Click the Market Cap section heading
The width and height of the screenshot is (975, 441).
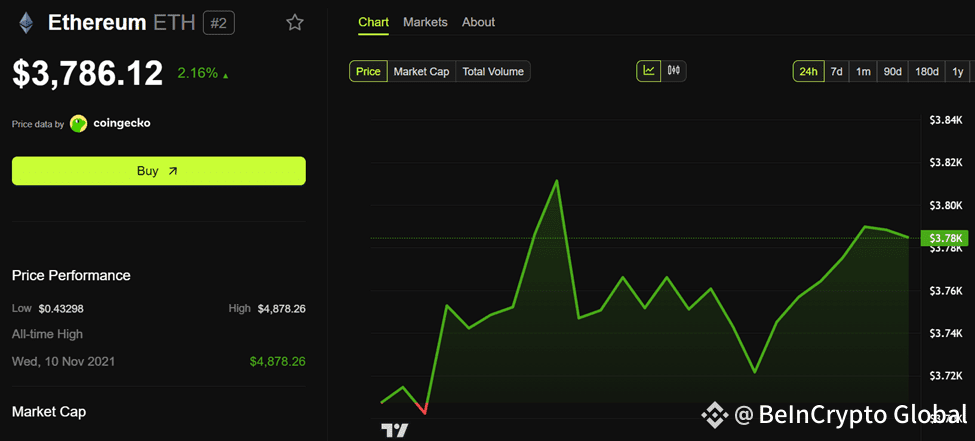pos(49,412)
